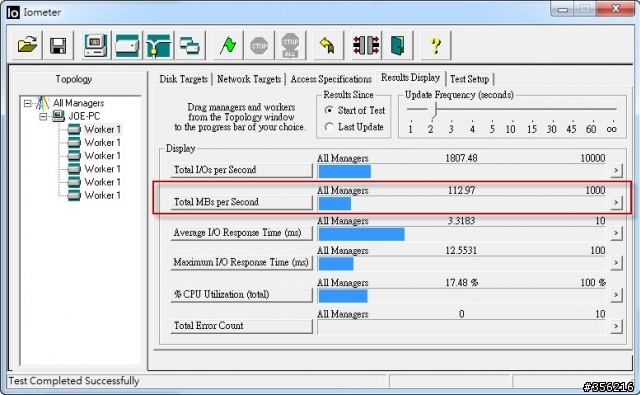Screen dimensions: 640x395
Task: Save test configuration floppy icon
Action: (x=58, y=45)
